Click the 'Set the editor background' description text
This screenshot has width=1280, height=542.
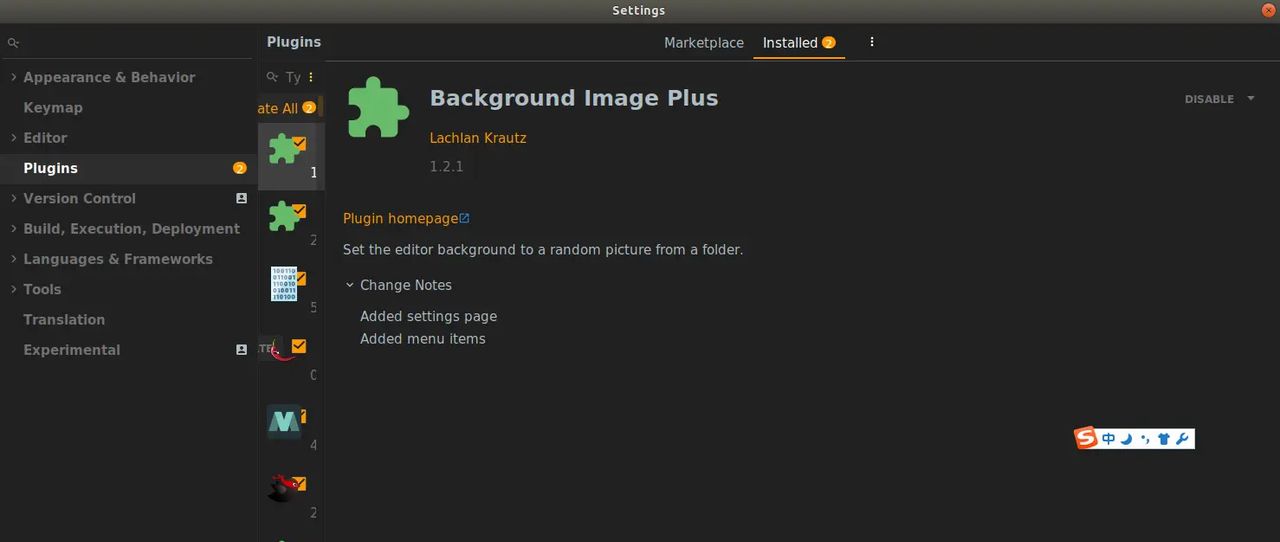click(543, 250)
